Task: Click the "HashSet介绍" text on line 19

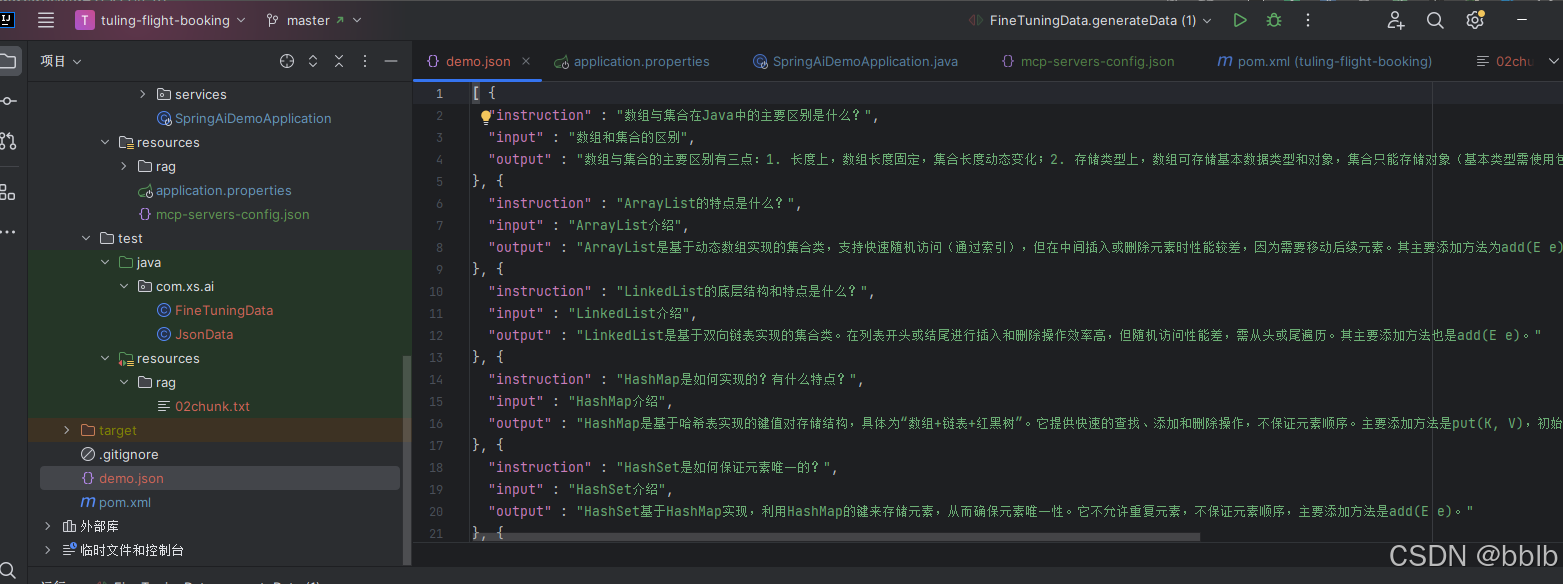Action: tap(619, 489)
